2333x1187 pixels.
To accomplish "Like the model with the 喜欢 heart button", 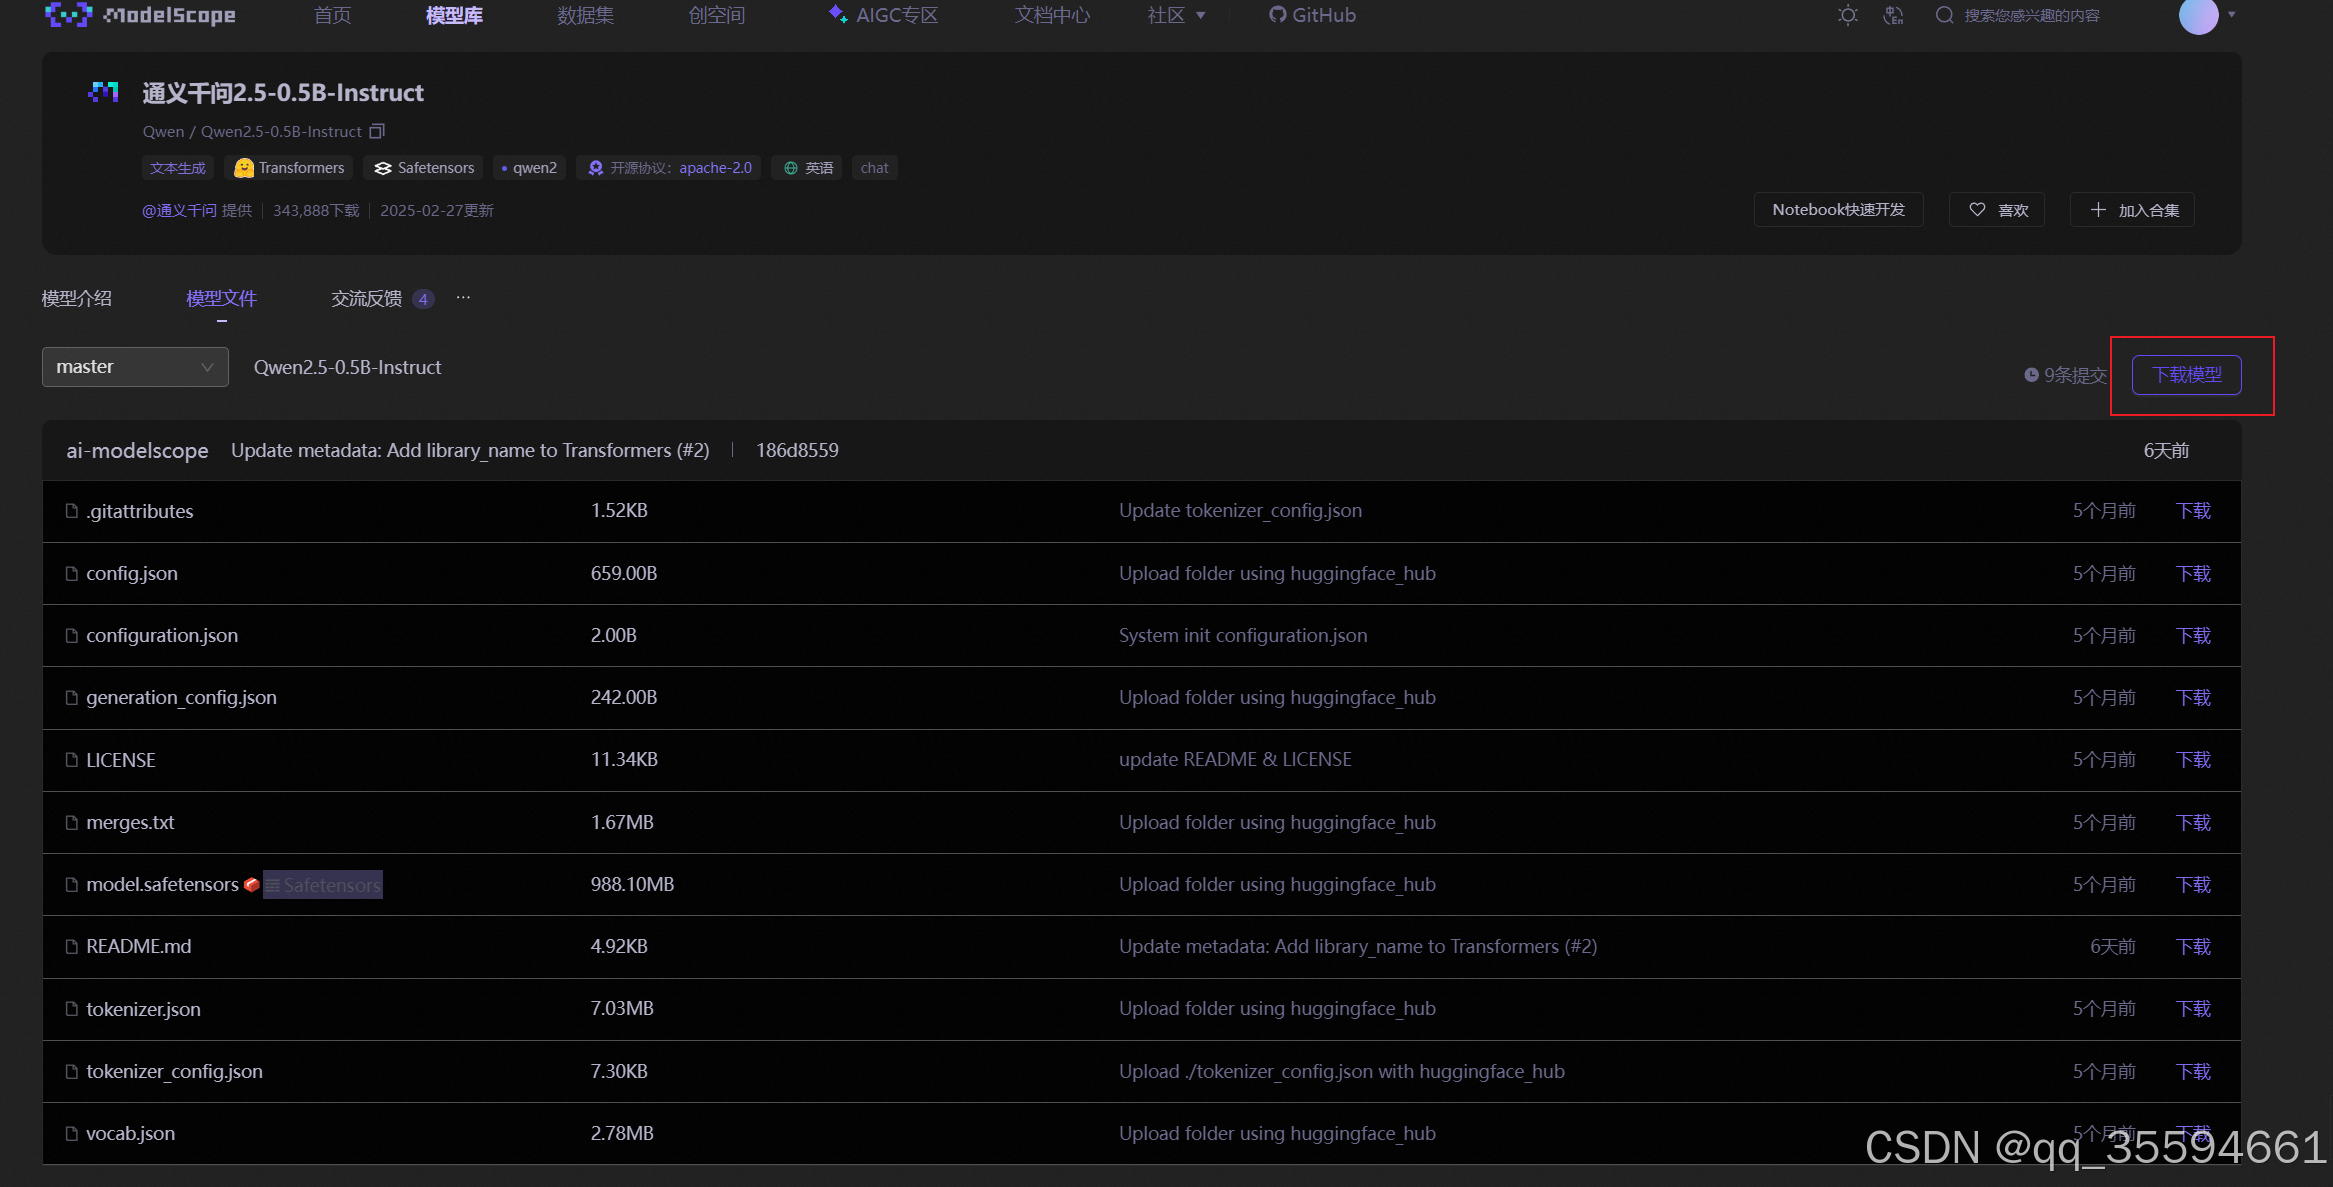I will [x=1997, y=210].
